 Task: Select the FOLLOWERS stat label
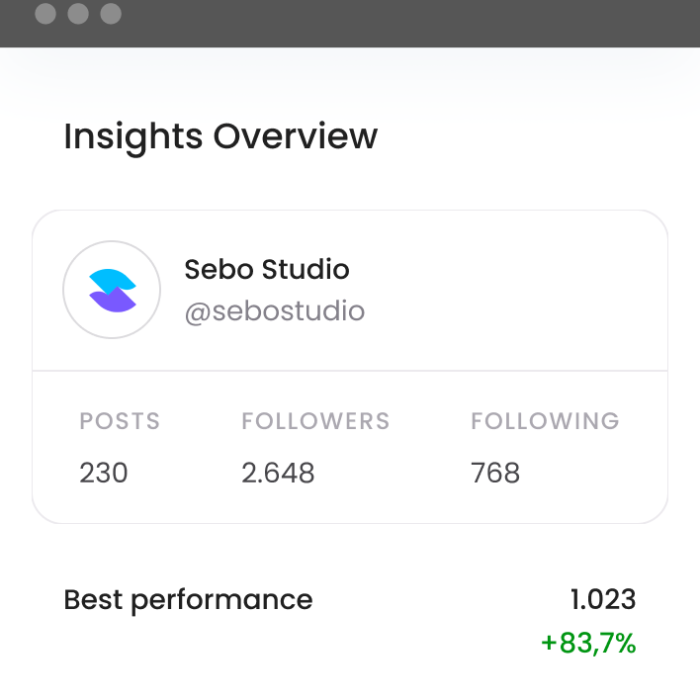(x=316, y=421)
